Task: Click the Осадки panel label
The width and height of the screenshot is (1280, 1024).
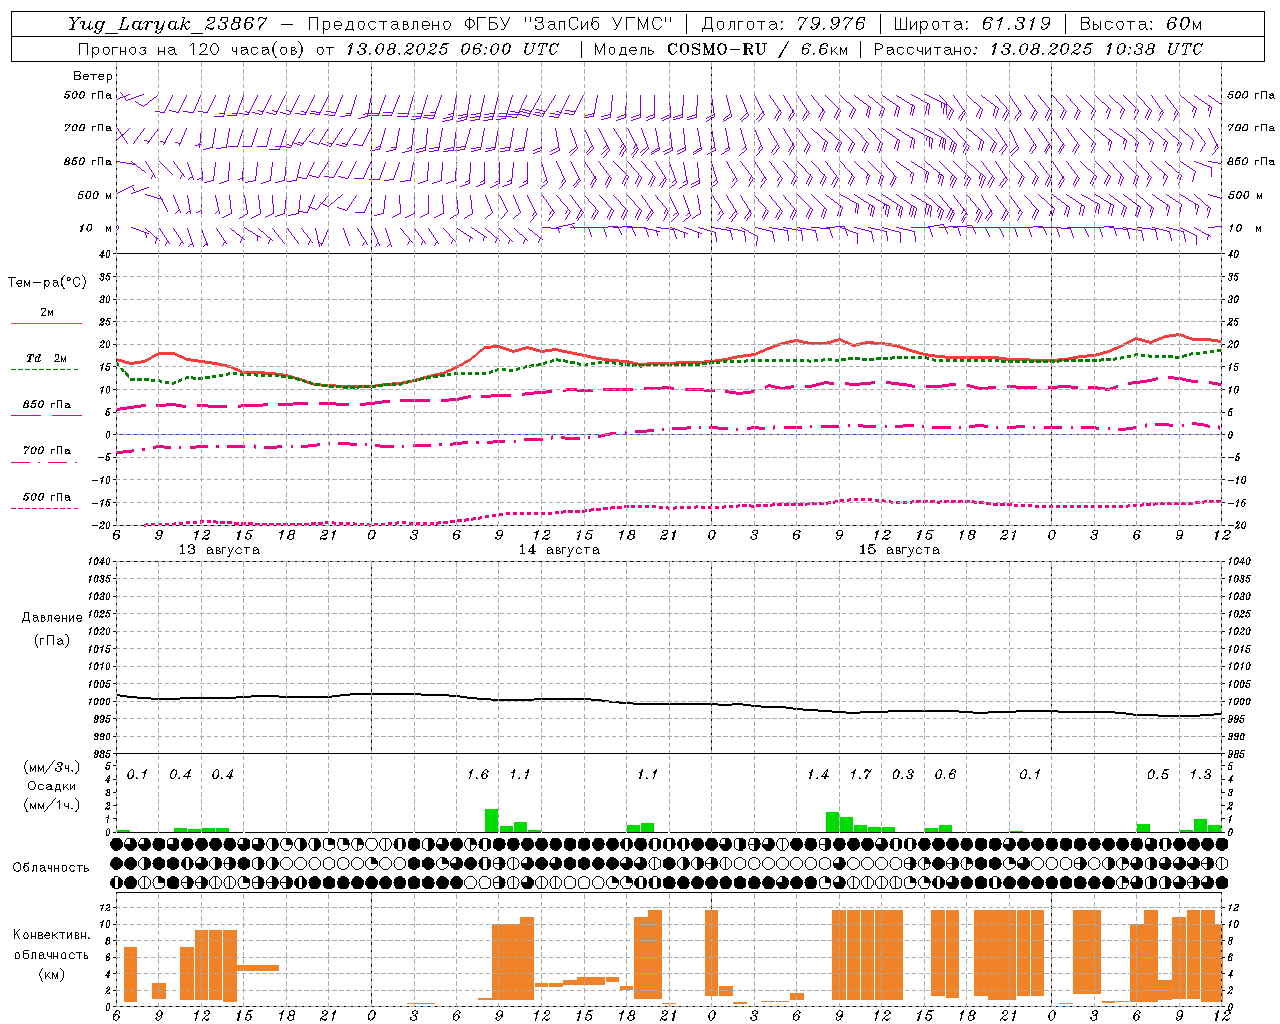Action: click(51, 786)
